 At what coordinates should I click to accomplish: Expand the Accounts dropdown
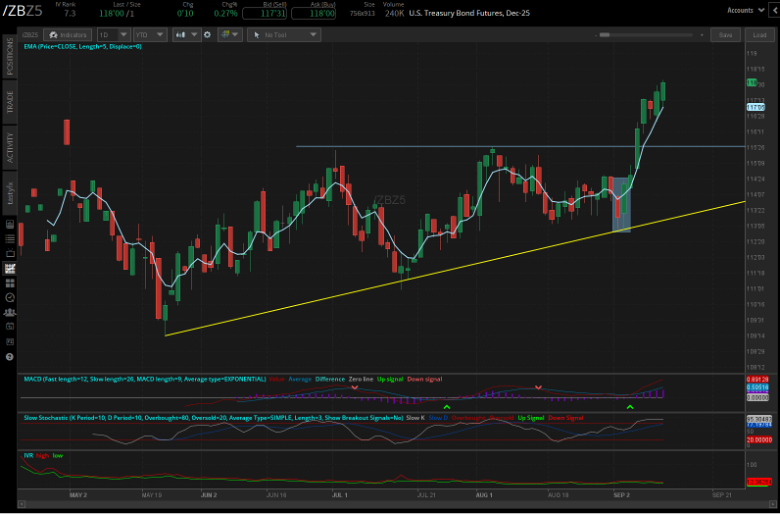click(x=746, y=10)
